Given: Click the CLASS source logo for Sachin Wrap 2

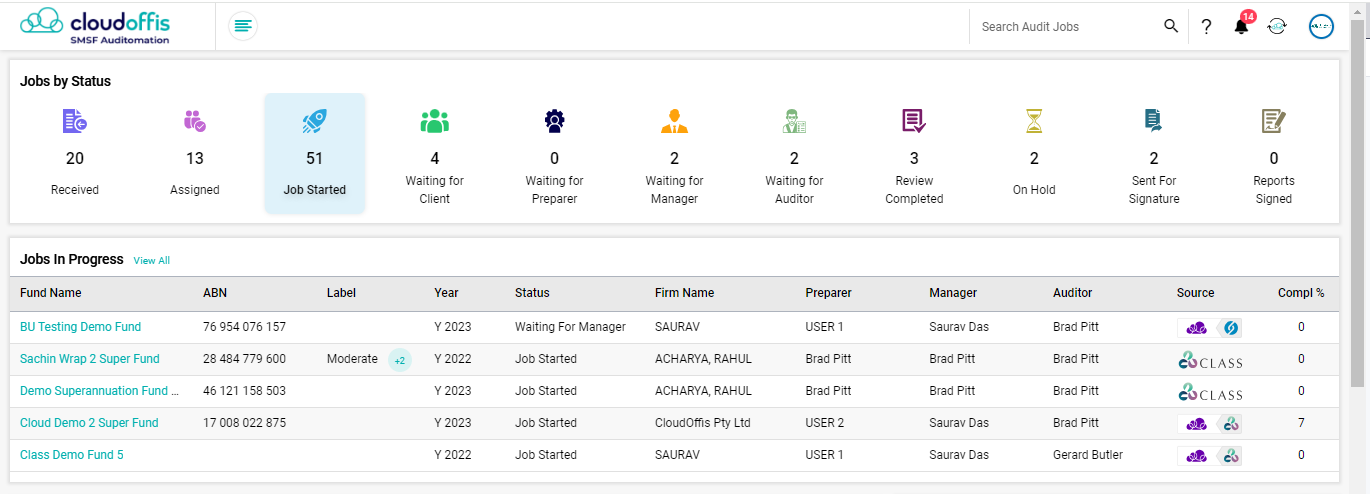Looking at the screenshot, I should pyautogui.click(x=1210, y=359).
